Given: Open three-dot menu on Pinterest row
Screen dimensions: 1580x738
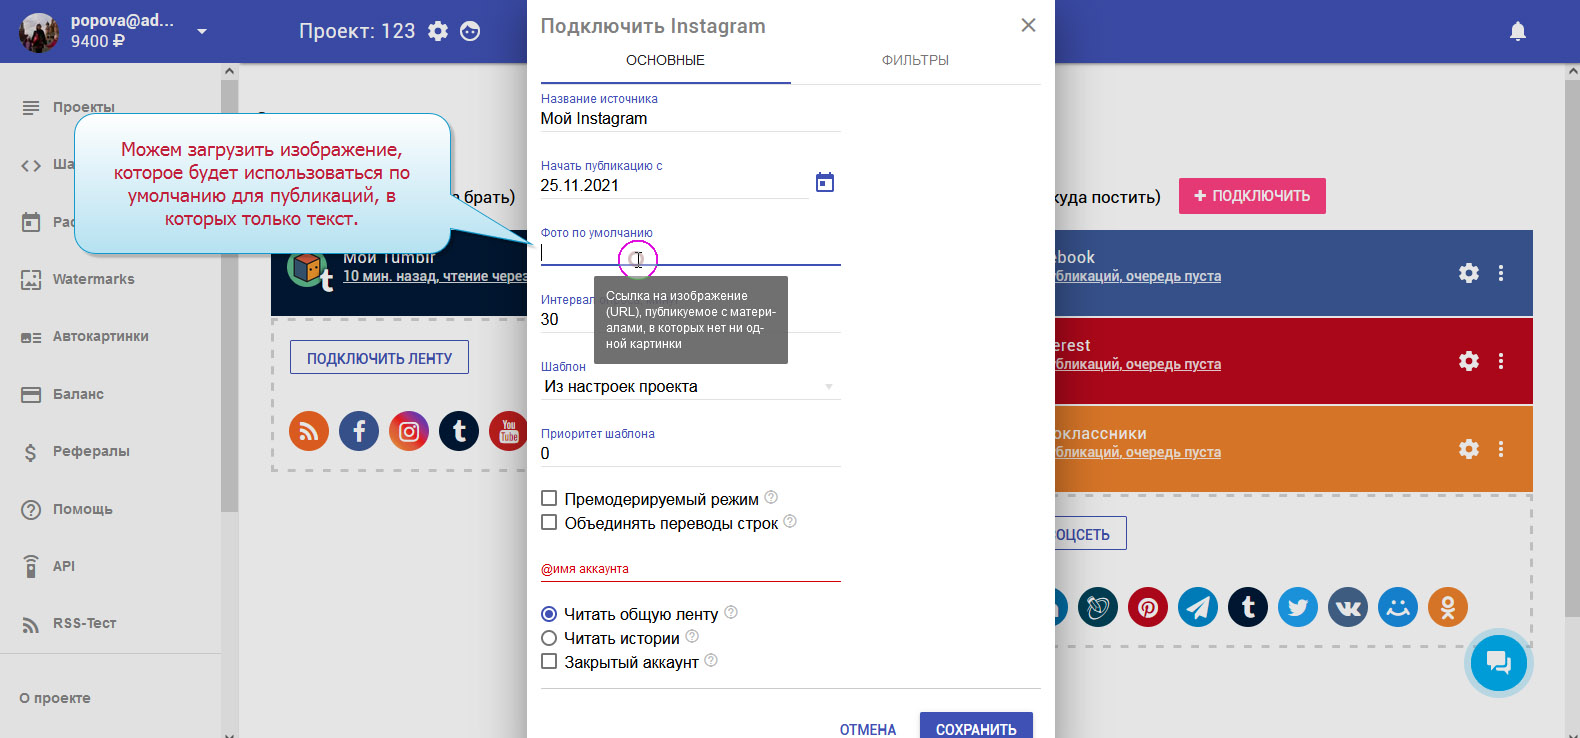Looking at the screenshot, I should 1500,361.
